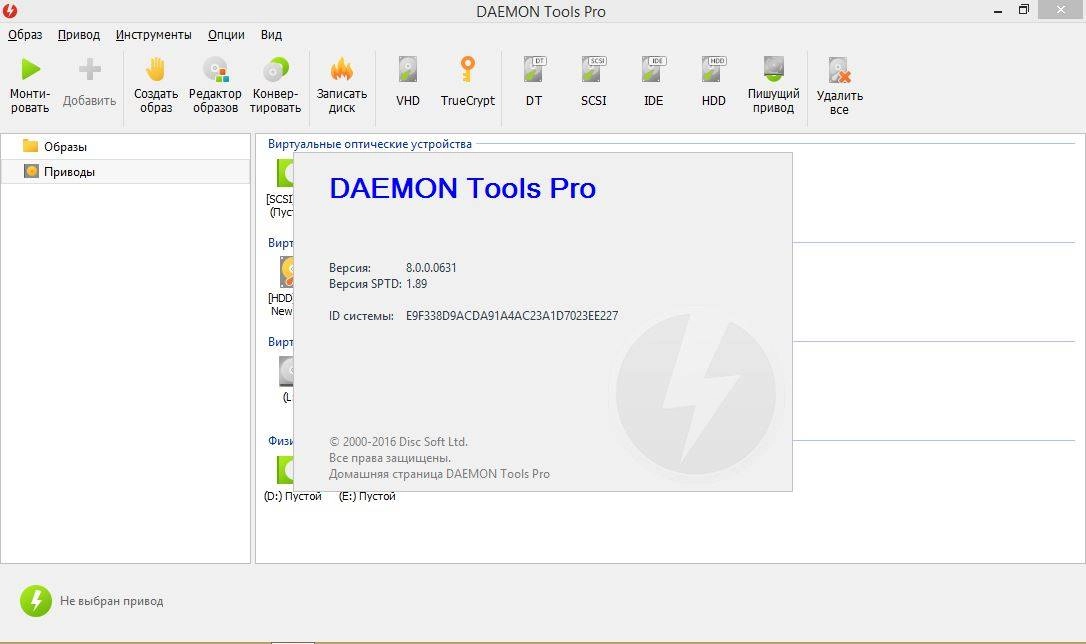
Task: Open the Опции menu
Action: point(226,35)
